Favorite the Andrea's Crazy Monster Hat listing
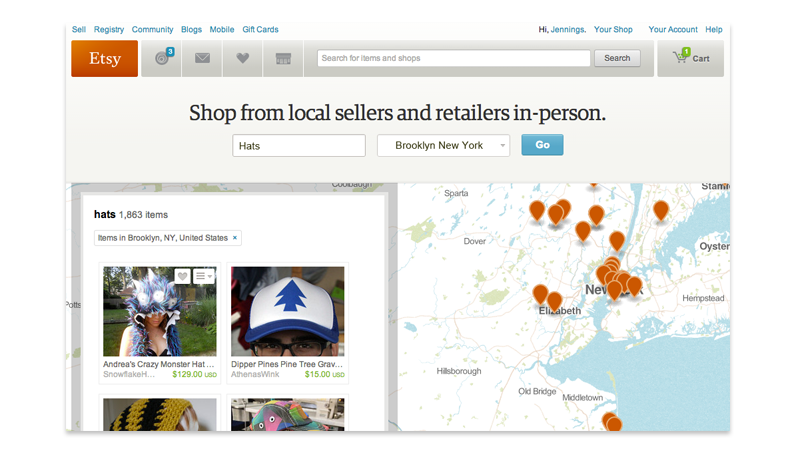 pyautogui.click(x=182, y=276)
